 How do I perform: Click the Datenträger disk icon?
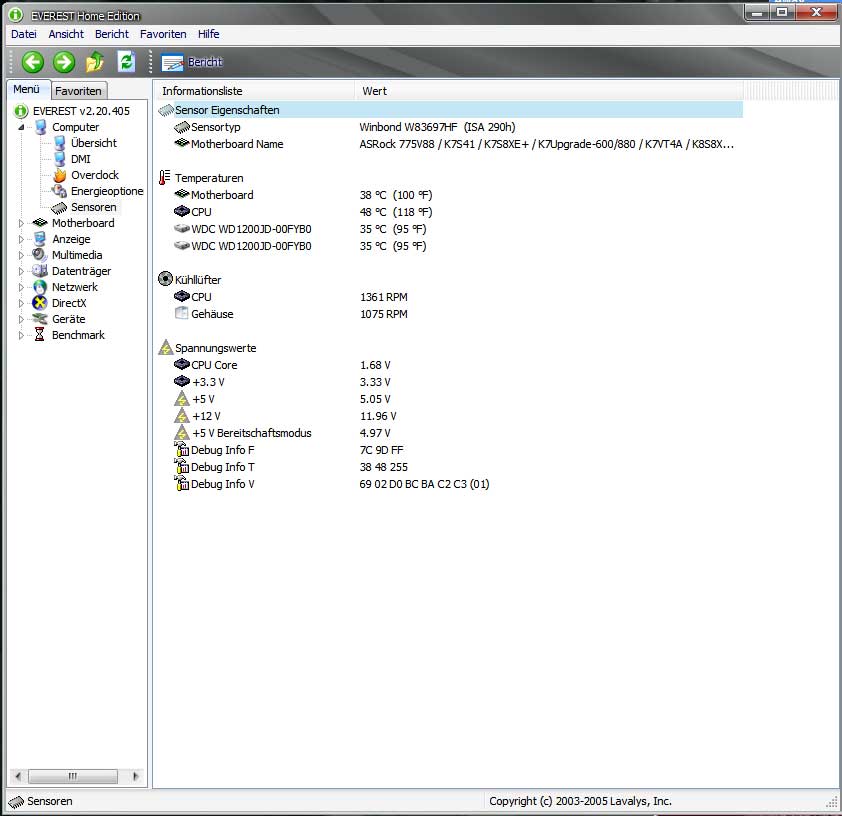[x=40, y=271]
